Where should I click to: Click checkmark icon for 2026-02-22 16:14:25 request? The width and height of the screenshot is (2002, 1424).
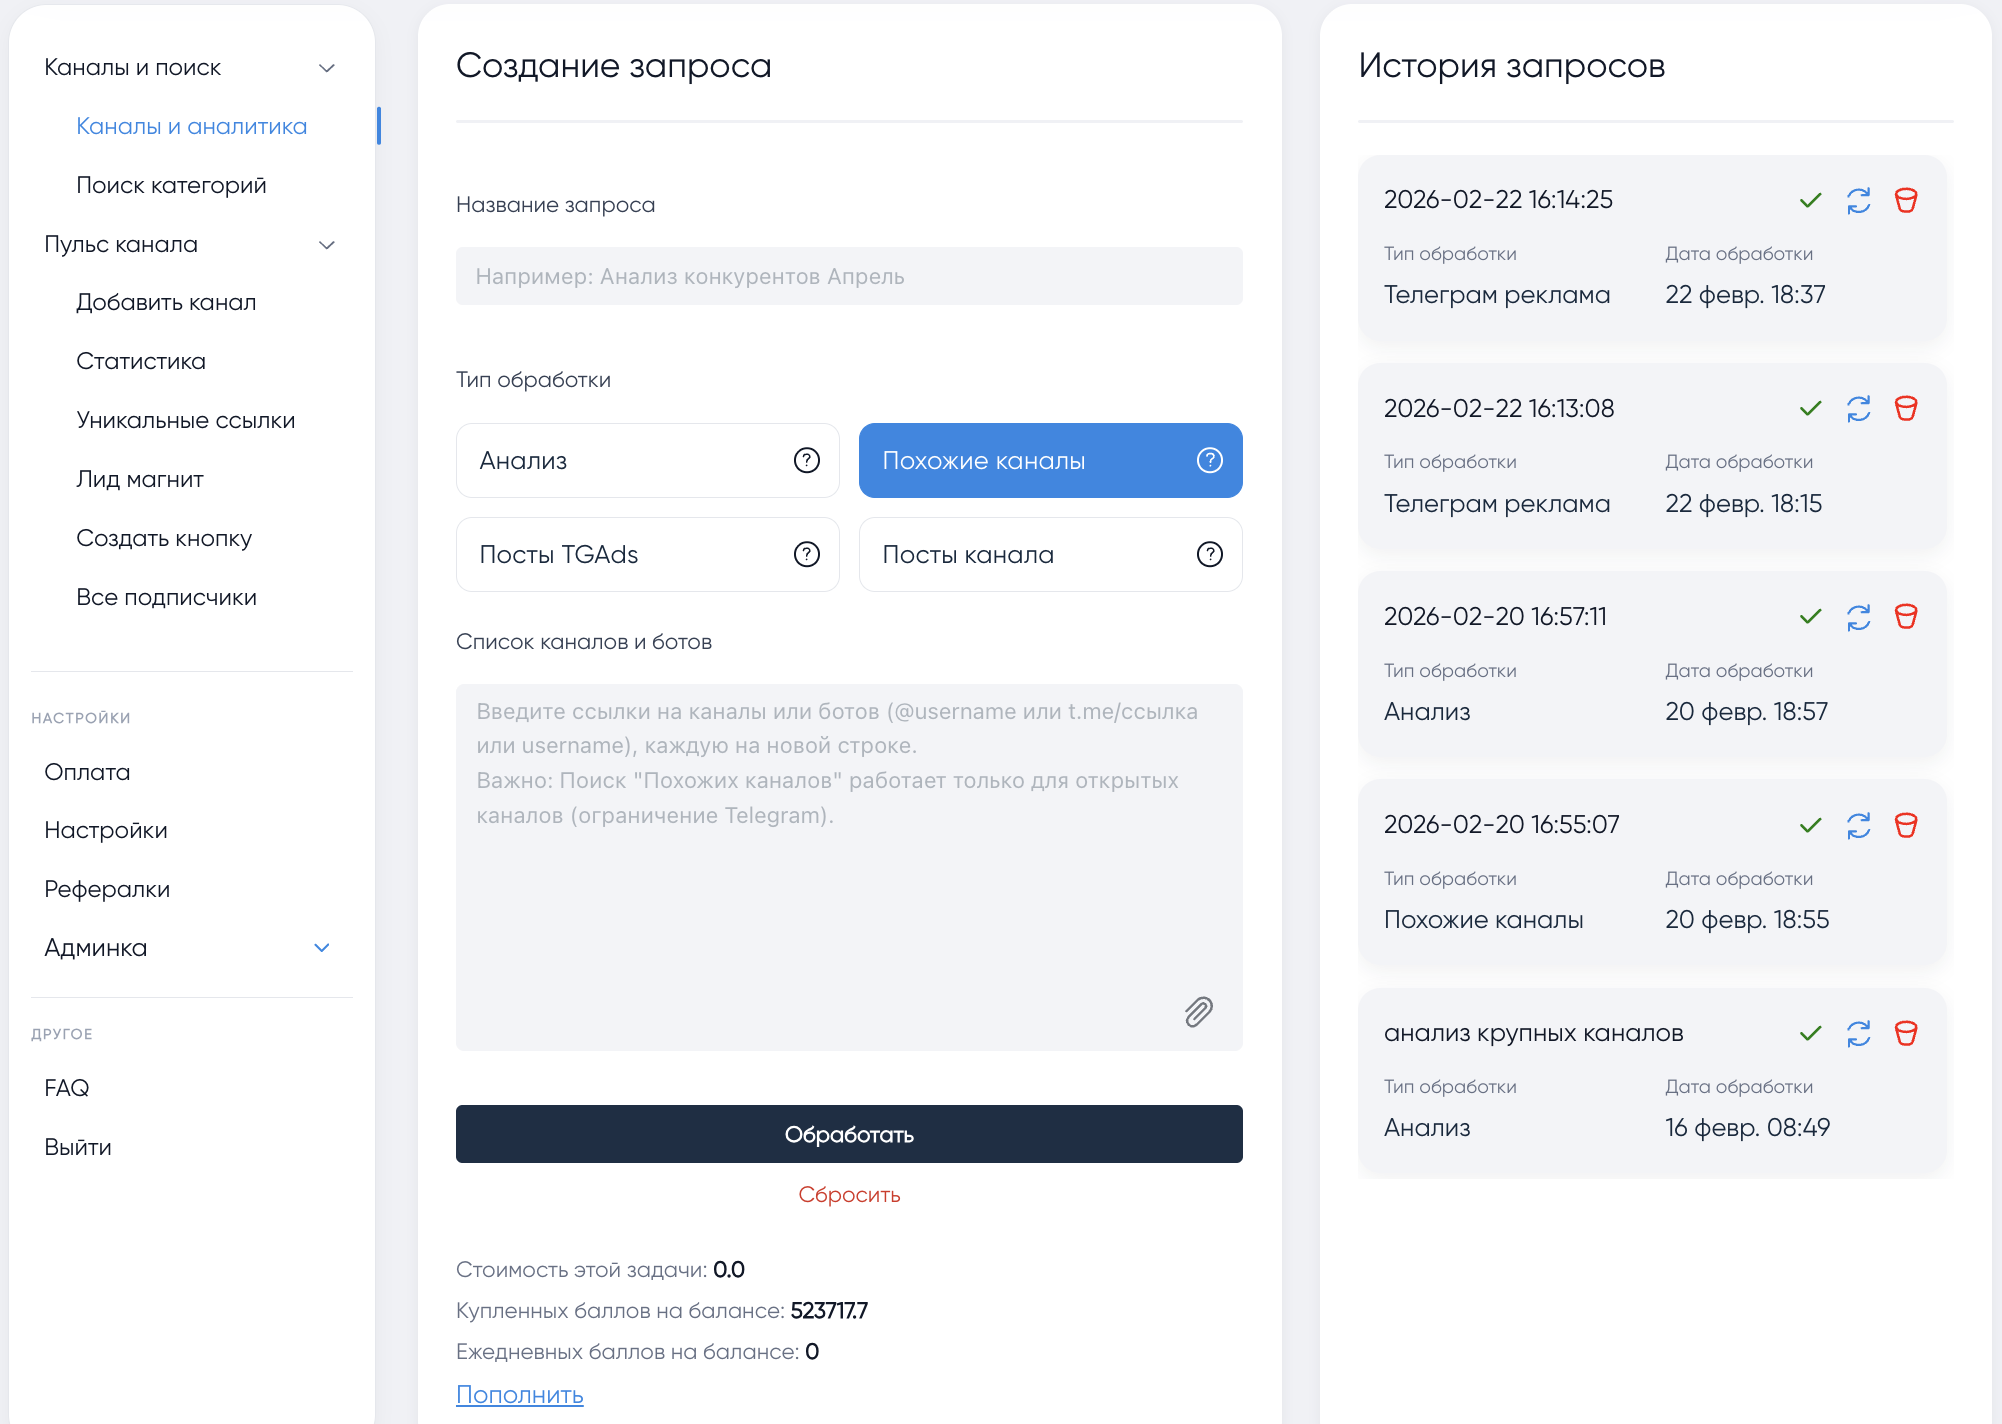pos(1810,200)
